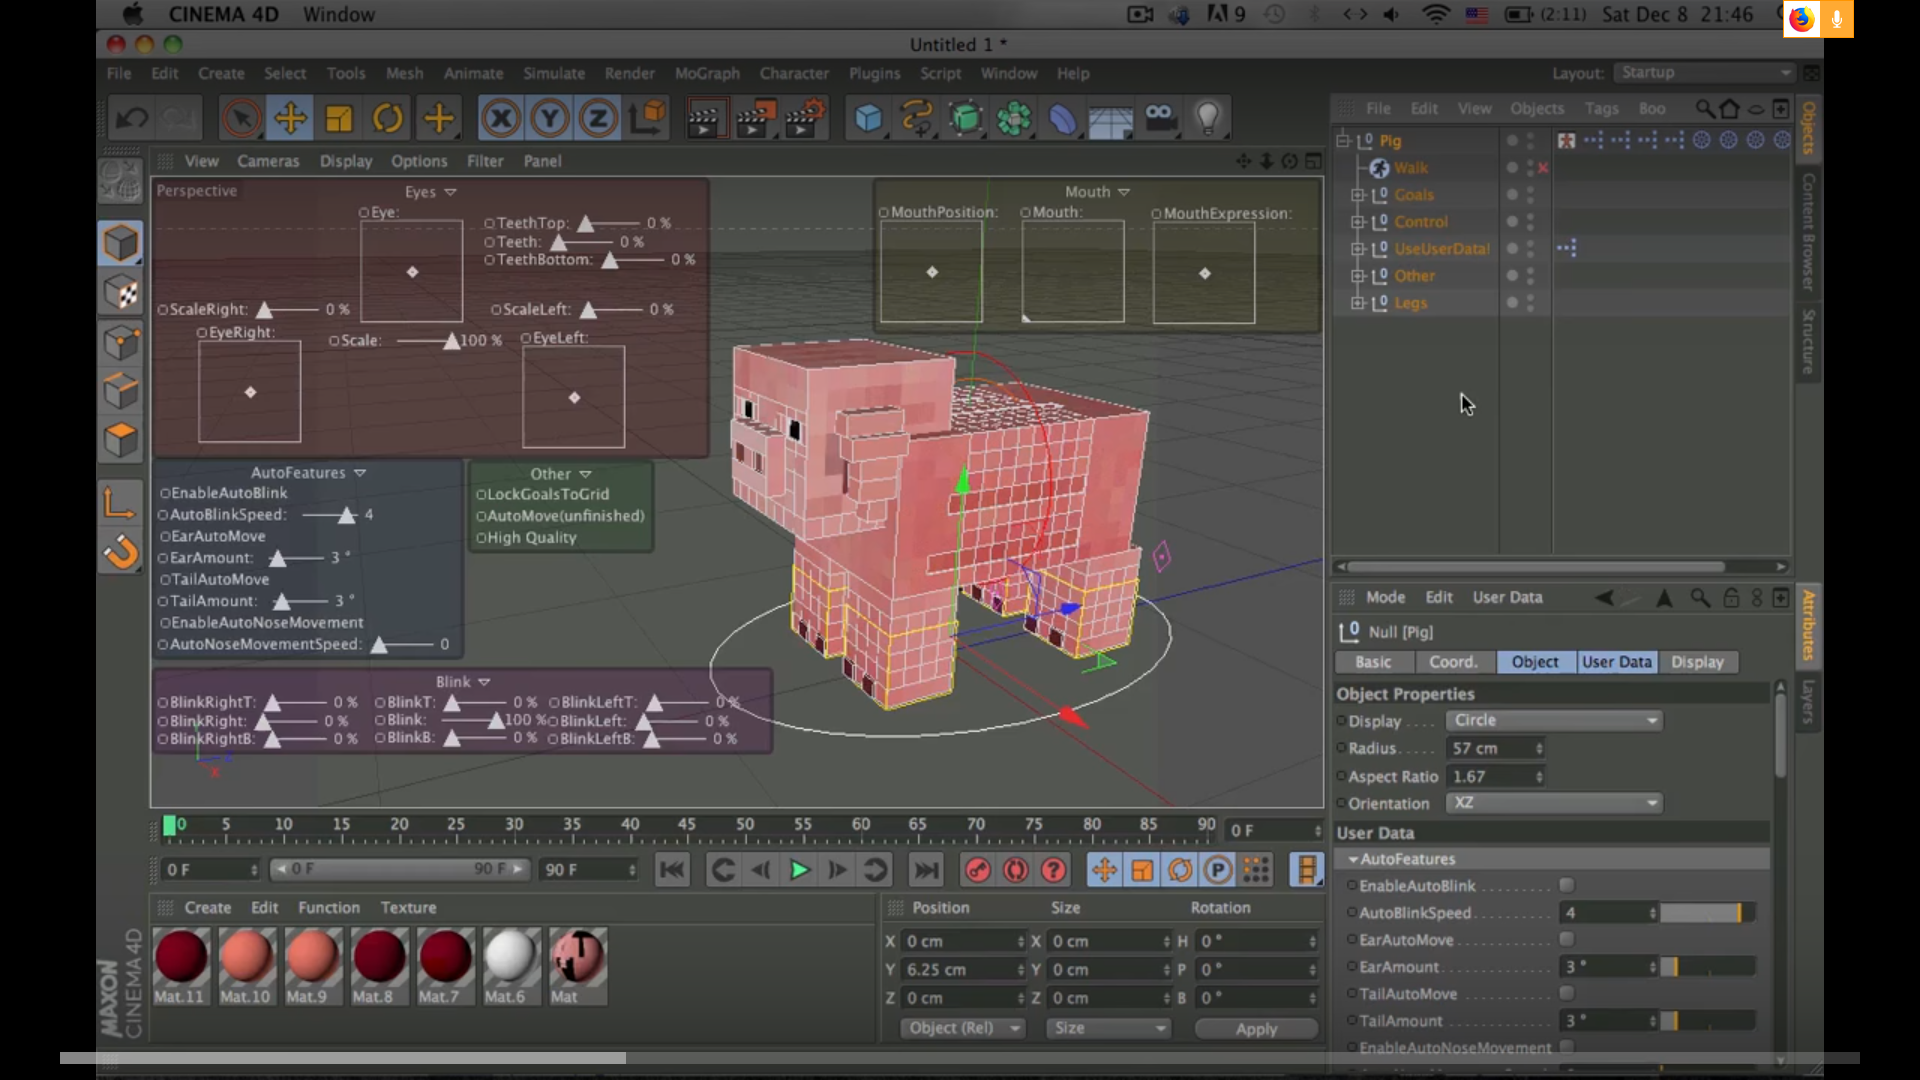The image size is (1920, 1080).
Task: Go to end of animation
Action: click(927, 870)
